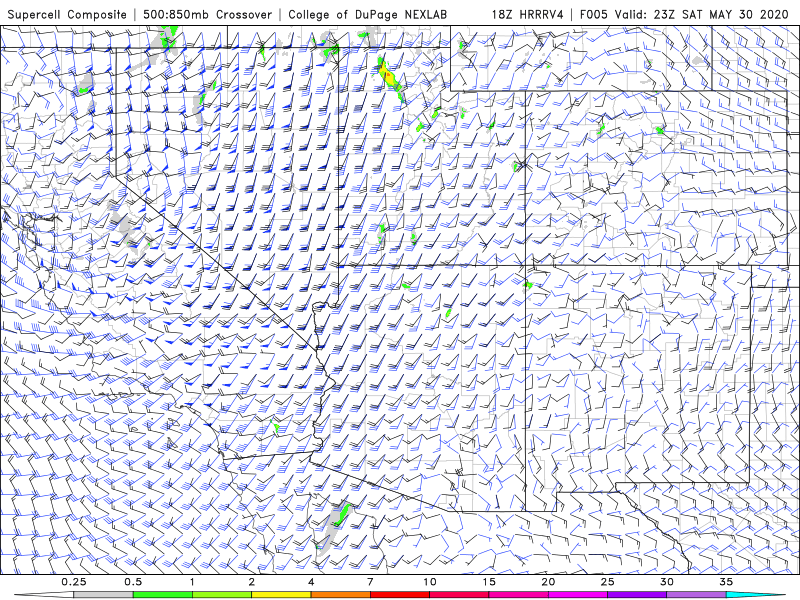Click the legend value '2'
The height and width of the screenshot is (600, 800).
[252, 582]
